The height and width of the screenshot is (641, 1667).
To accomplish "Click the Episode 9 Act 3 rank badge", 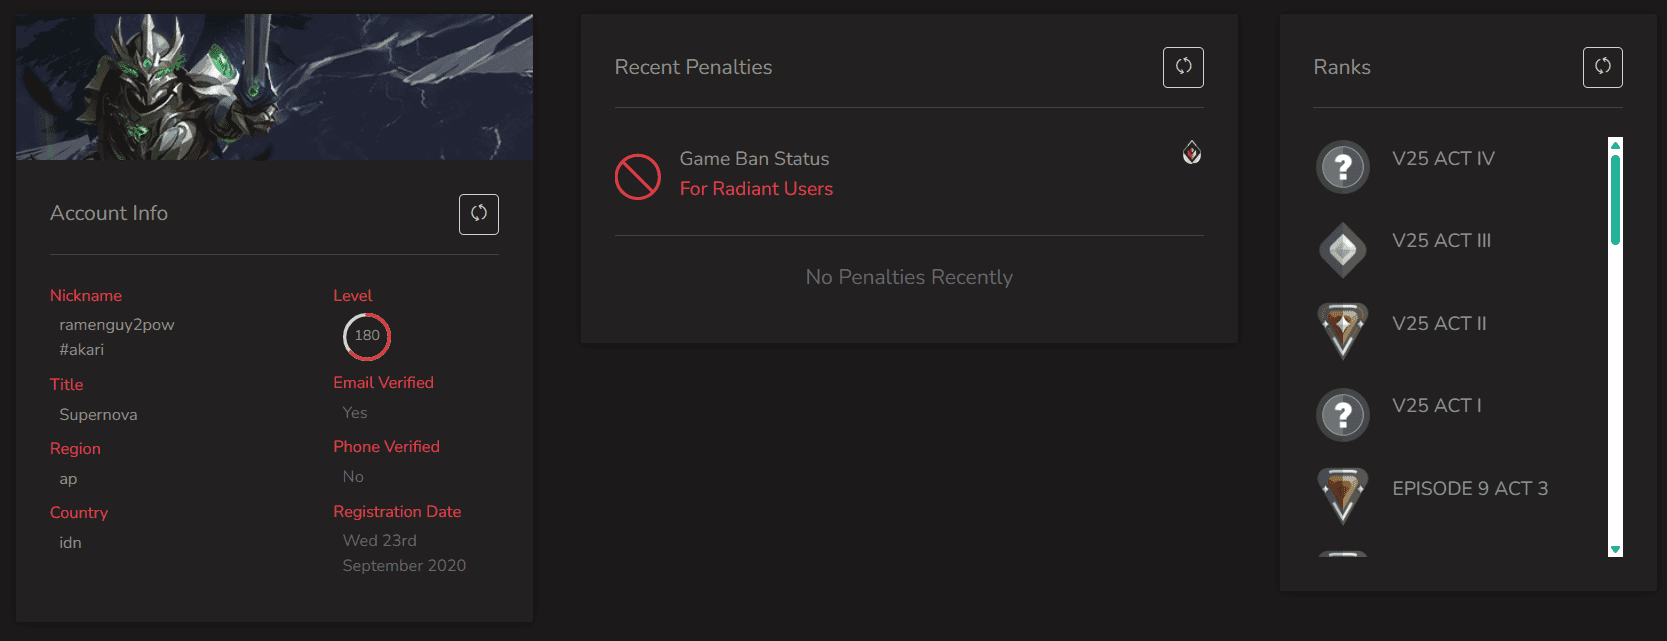I will [1343, 495].
